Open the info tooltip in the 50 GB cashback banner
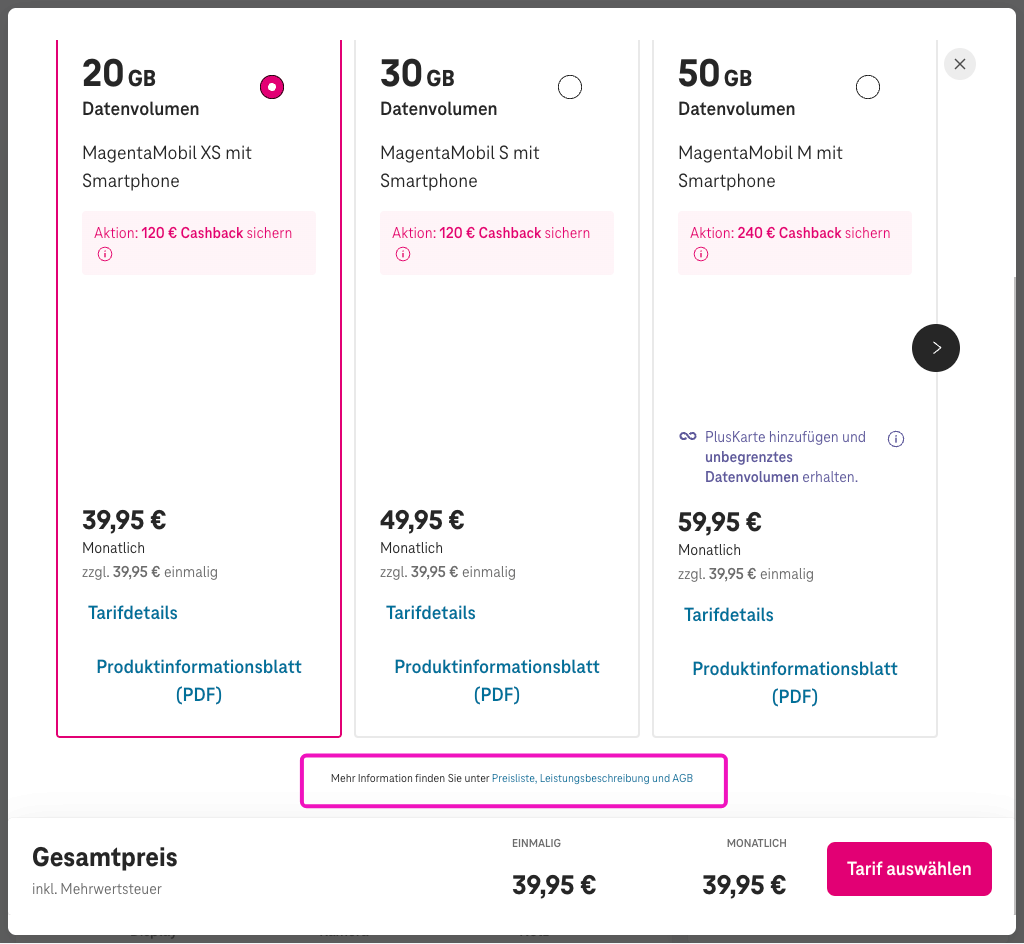This screenshot has width=1024, height=944. (701, 254)
